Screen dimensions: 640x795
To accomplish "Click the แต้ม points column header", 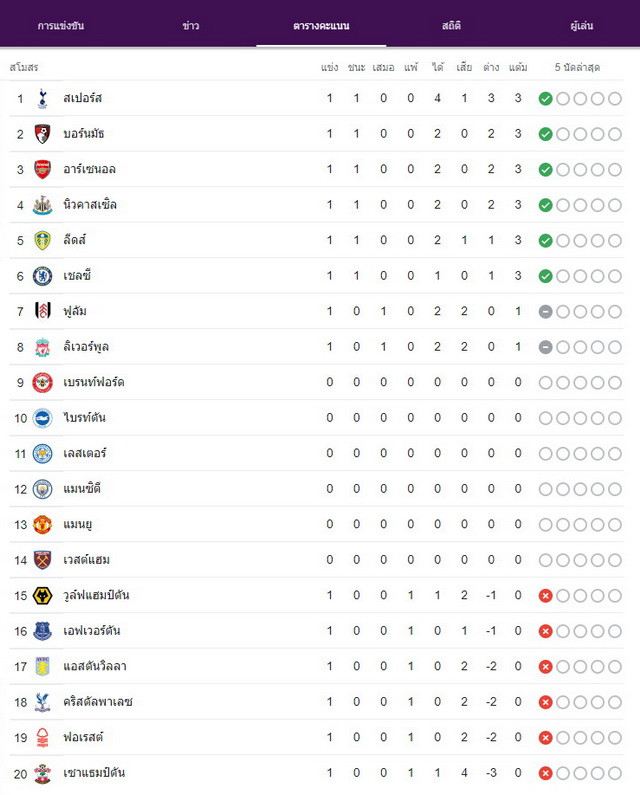I will (x=518, y=67).
